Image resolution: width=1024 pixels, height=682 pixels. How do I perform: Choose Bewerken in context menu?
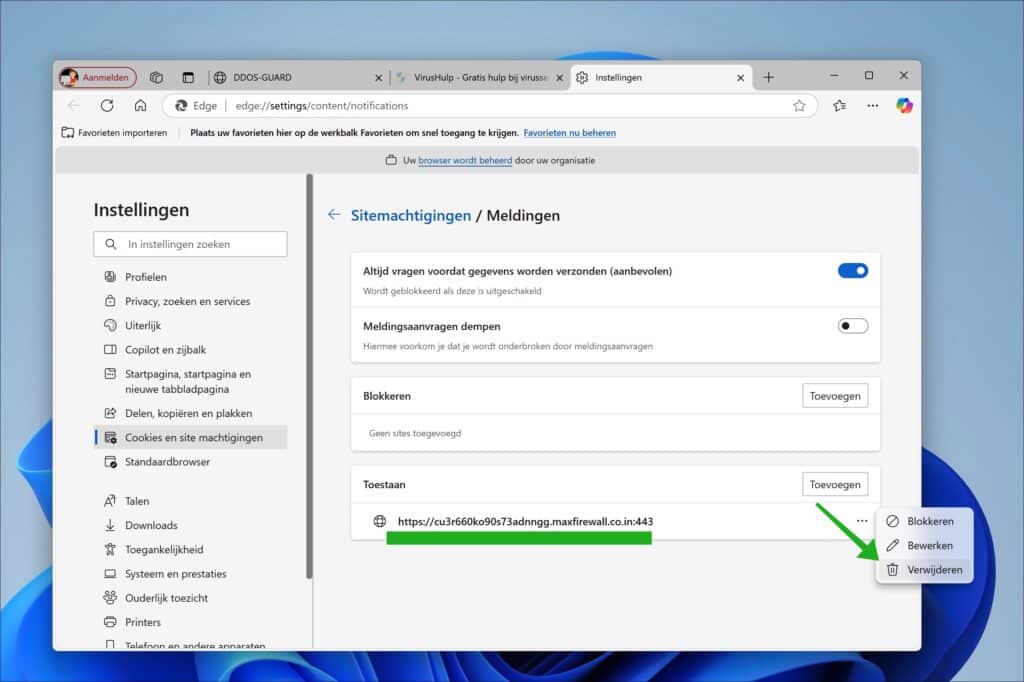tap(924, 545)
